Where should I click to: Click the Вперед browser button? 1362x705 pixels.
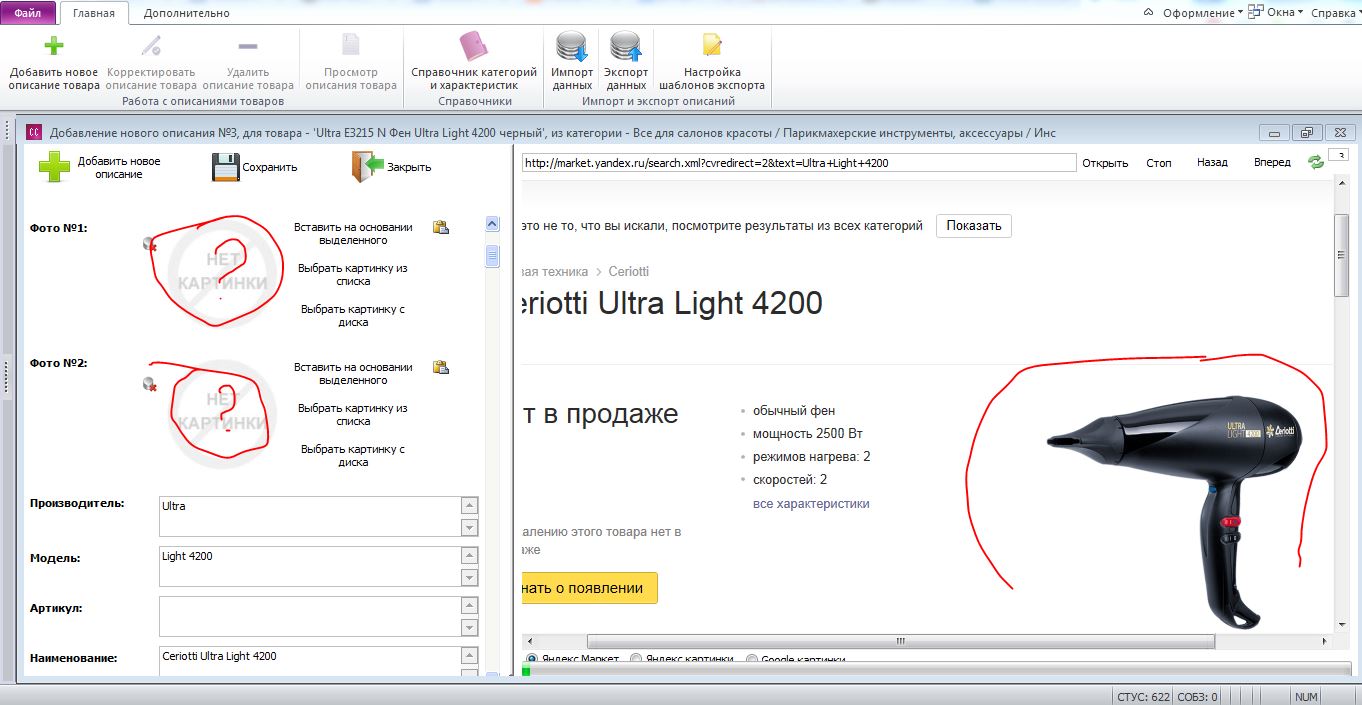pyautogui.click(x=1272, y=163)
